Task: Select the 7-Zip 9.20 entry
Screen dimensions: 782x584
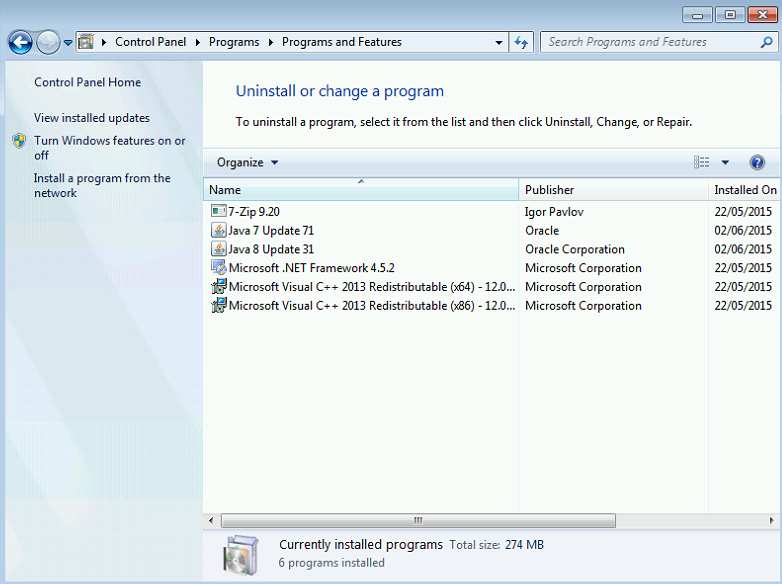Action: (254, 211)
